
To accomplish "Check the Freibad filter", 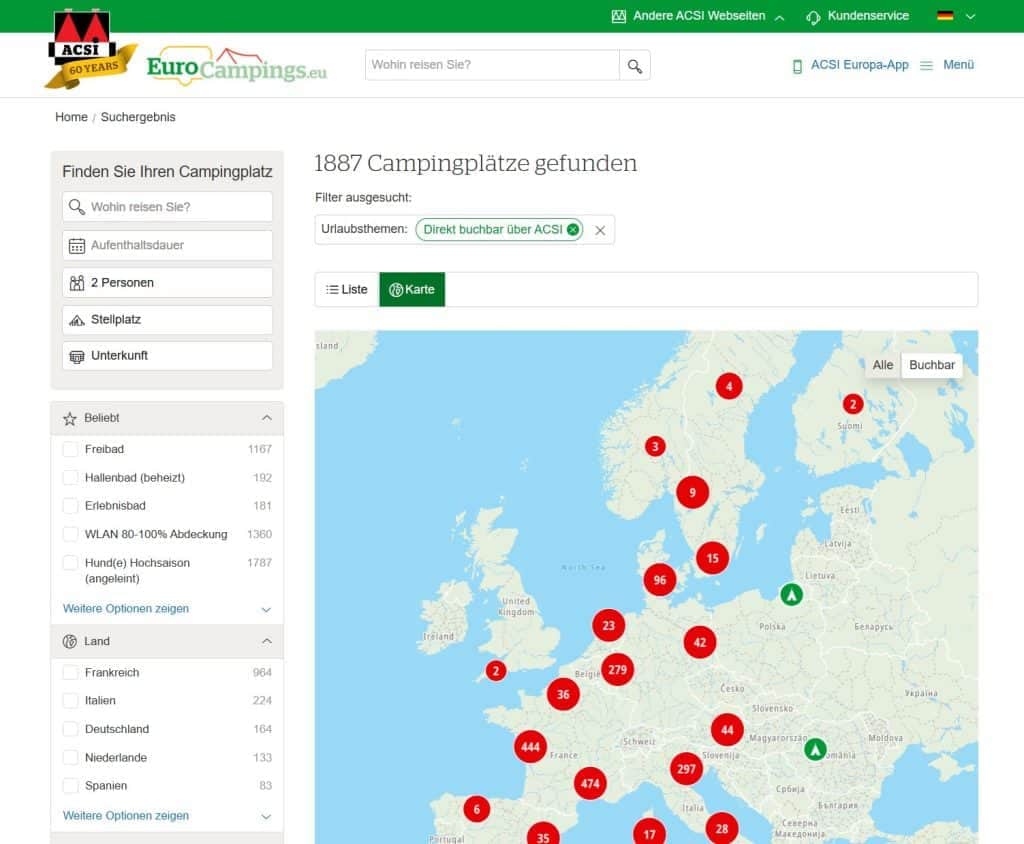I will coord(71,449).
